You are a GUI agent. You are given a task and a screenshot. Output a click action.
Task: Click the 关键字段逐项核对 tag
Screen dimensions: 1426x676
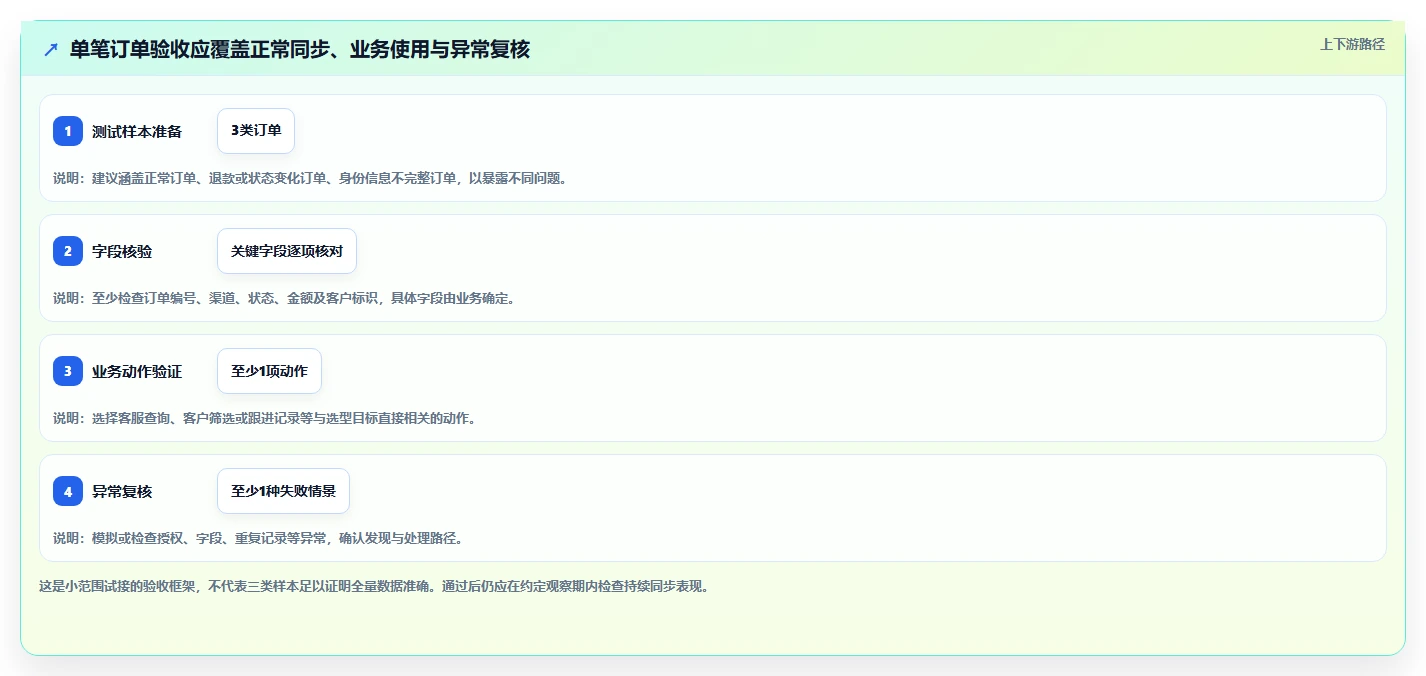(287, 251)
